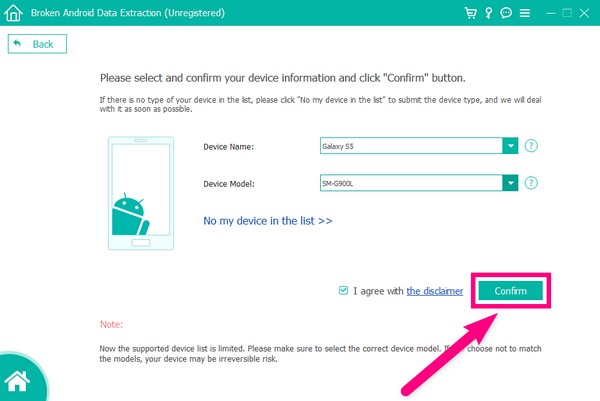
Task: Open the Device Name dropdown arrow
Action: 510,146
